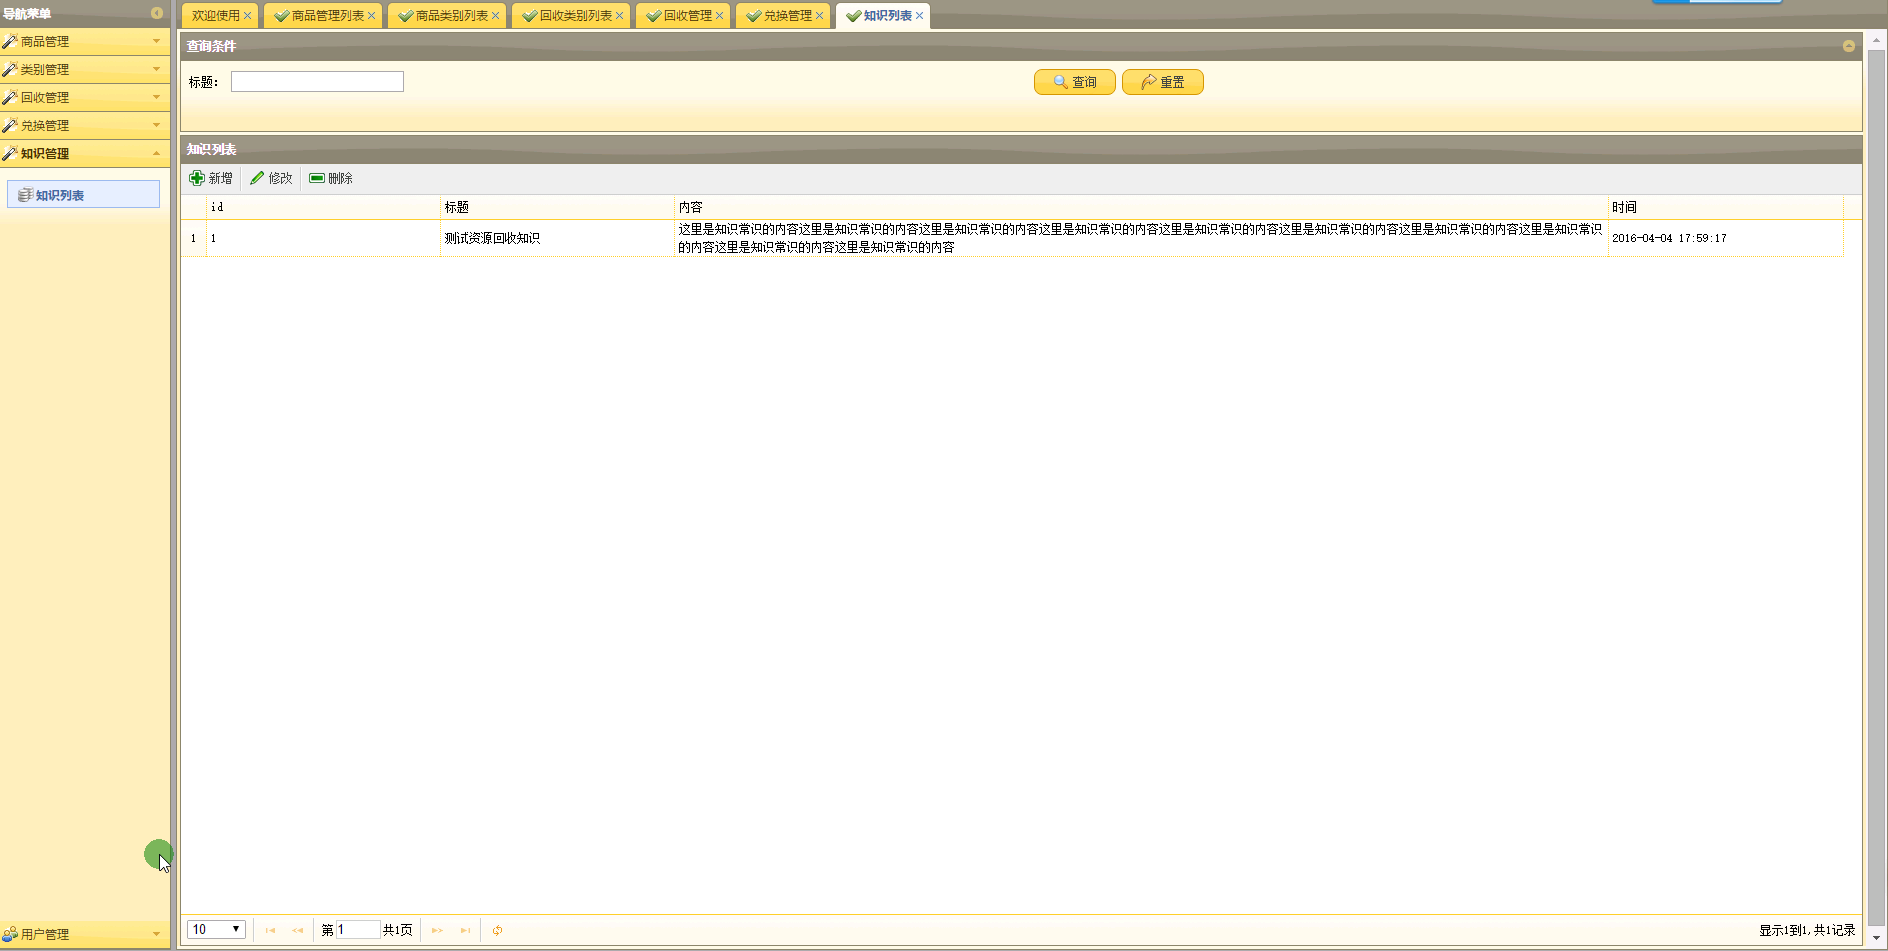Image resolution: width=1888 pixels, height=951 pixels.
Task: Expand the 类别管理 accordion section
Action: (x=85, y=69)
